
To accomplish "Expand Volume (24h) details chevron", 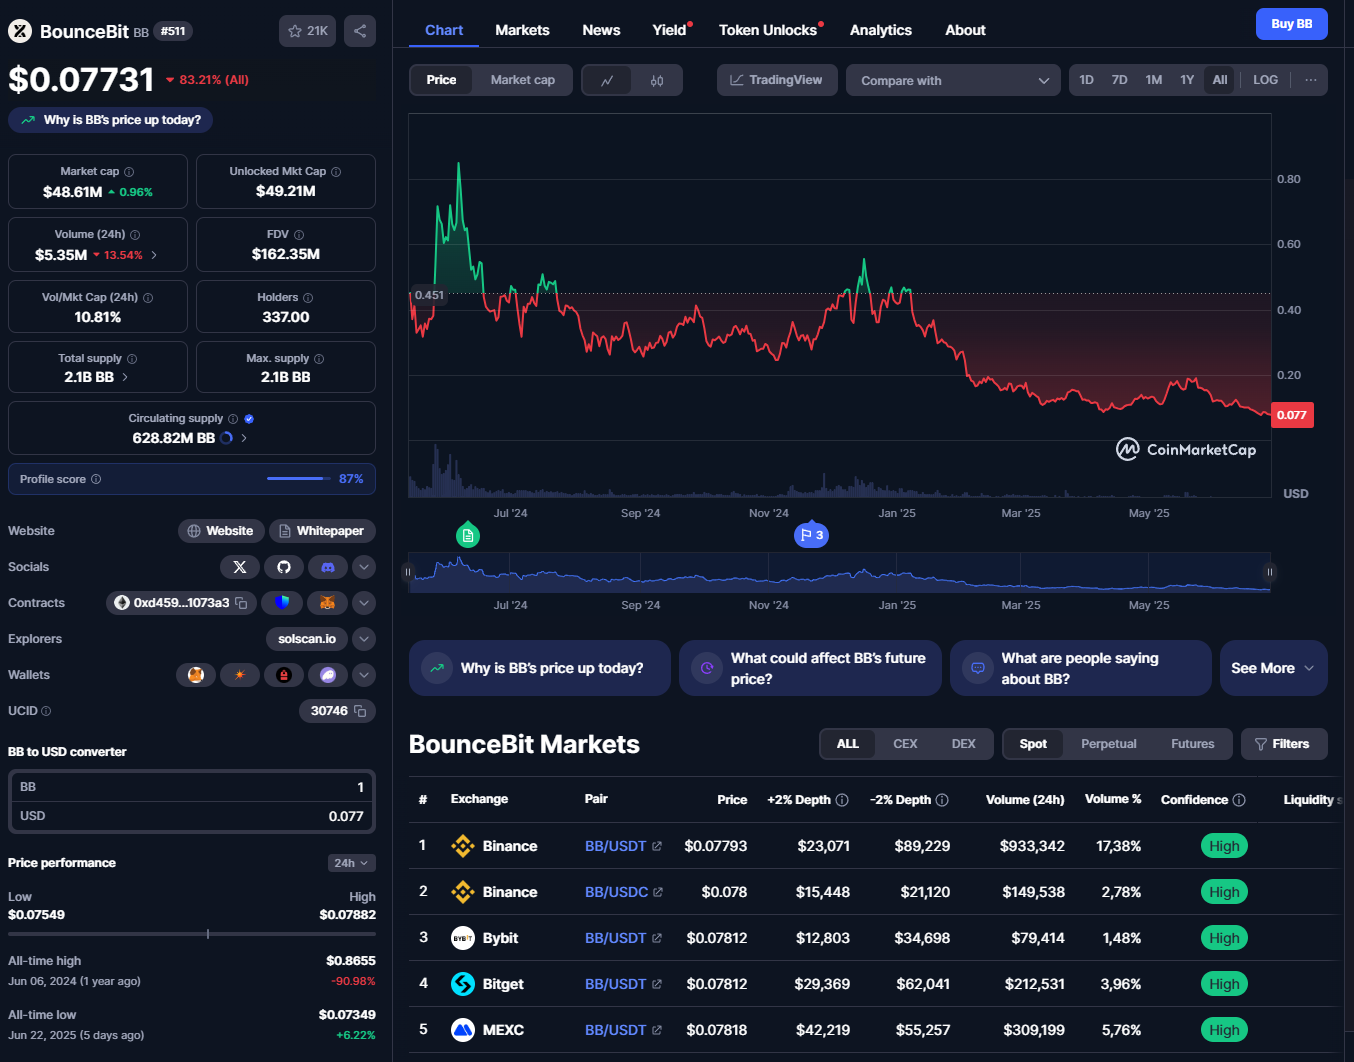I will pos(154,255).
